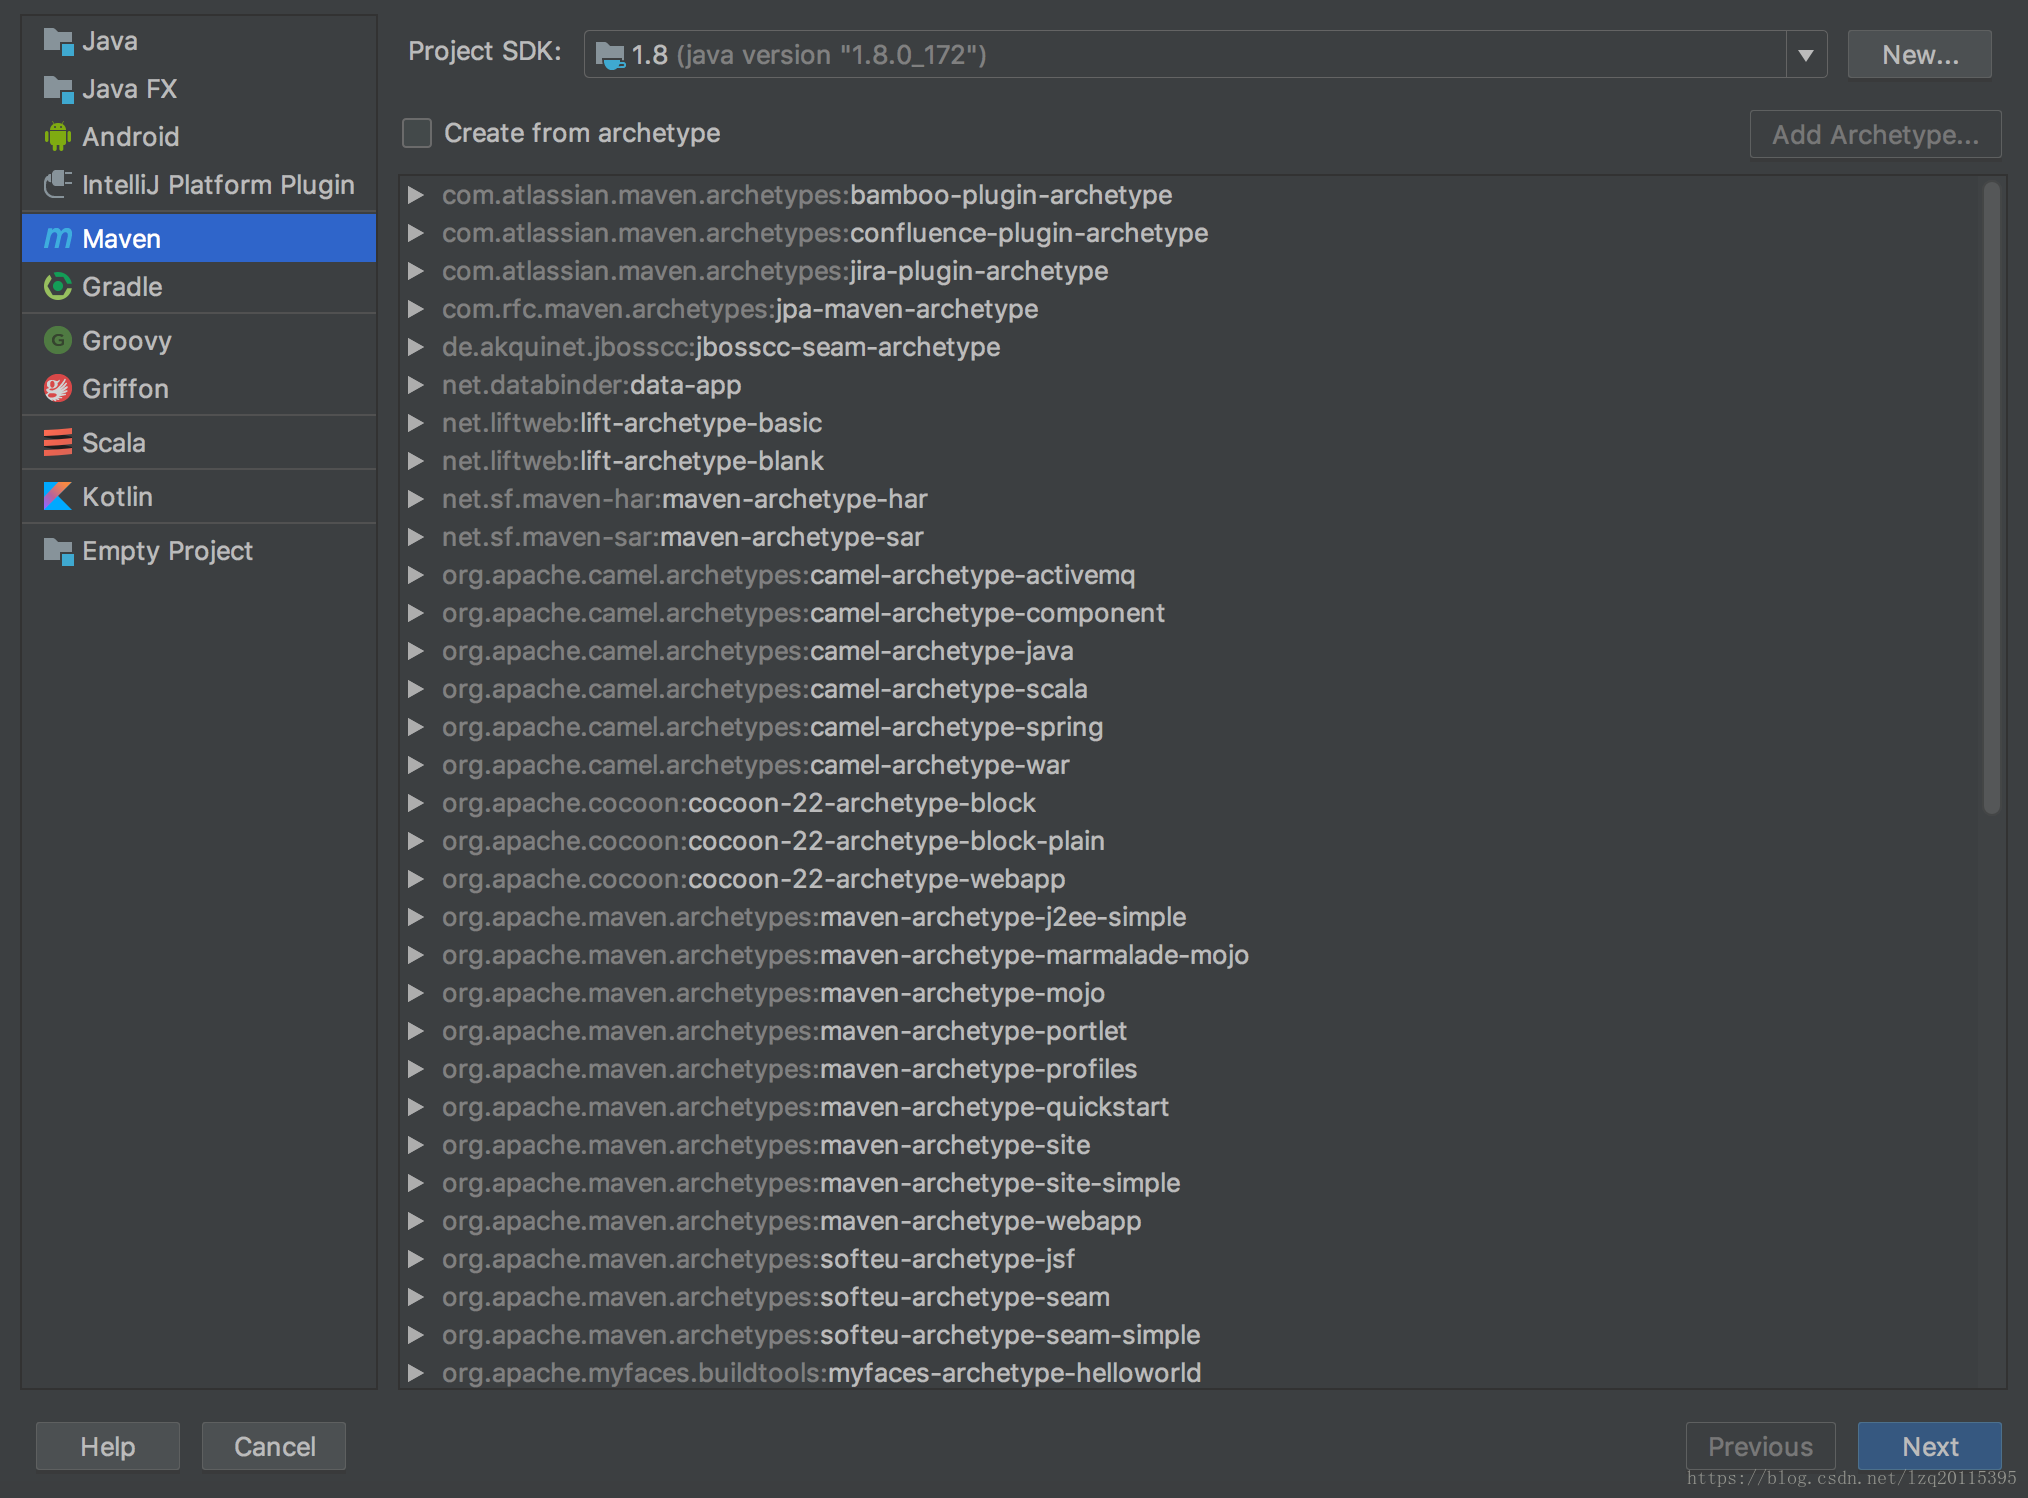Select the Griffon project icon
This screenshot has width=2028, height=1498.
(58, 389)
